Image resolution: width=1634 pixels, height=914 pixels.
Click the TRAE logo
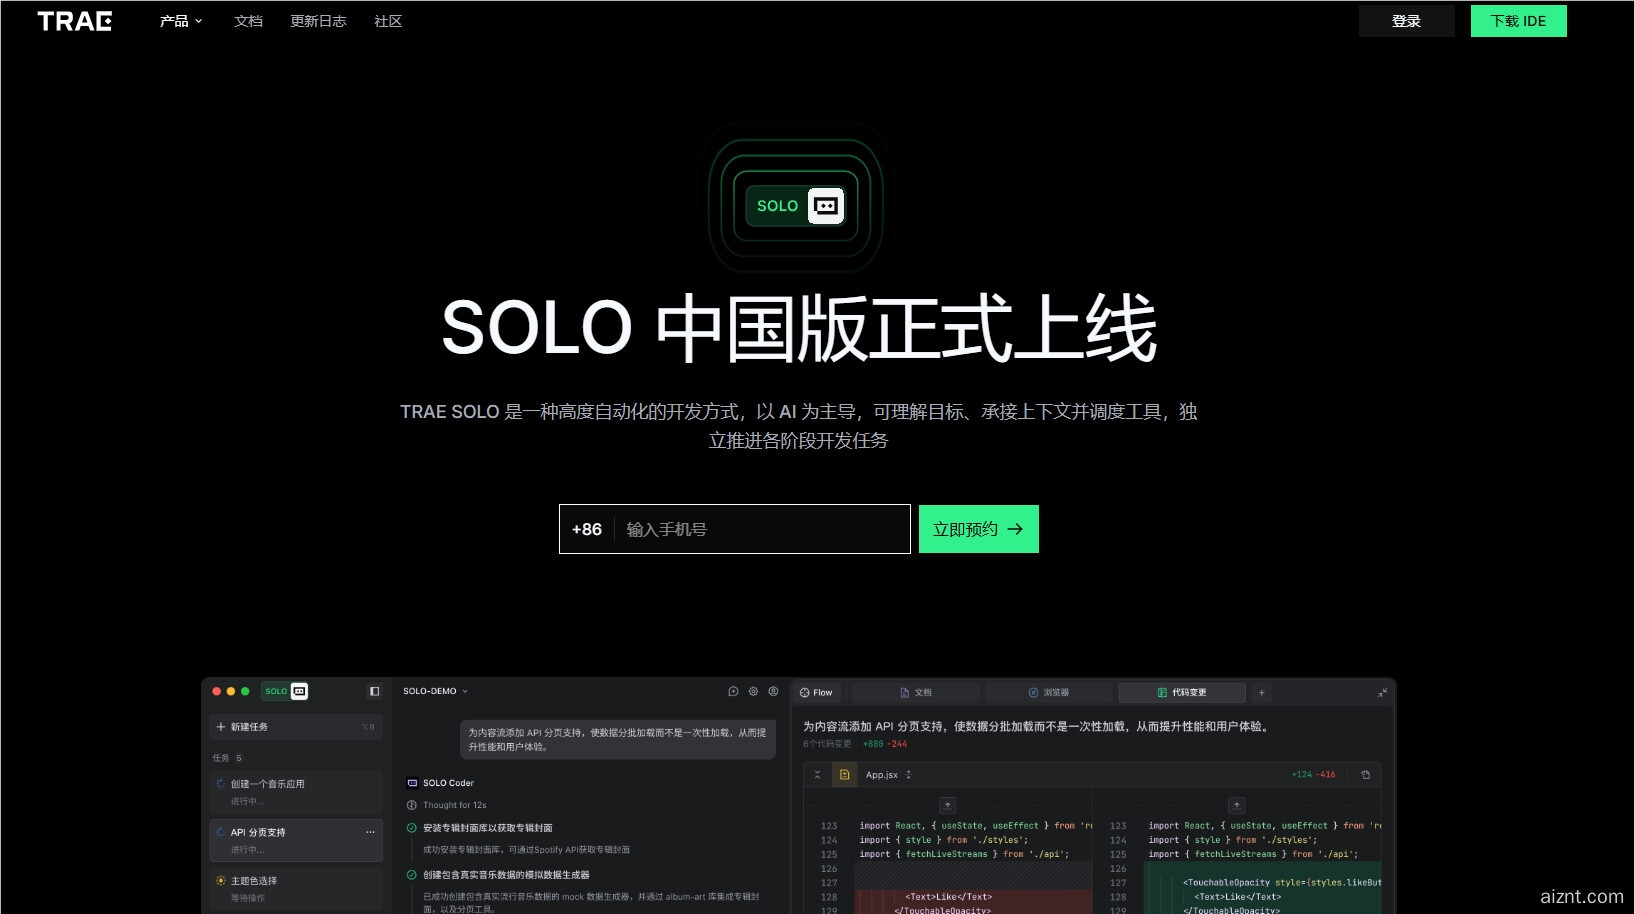[76, 21]
